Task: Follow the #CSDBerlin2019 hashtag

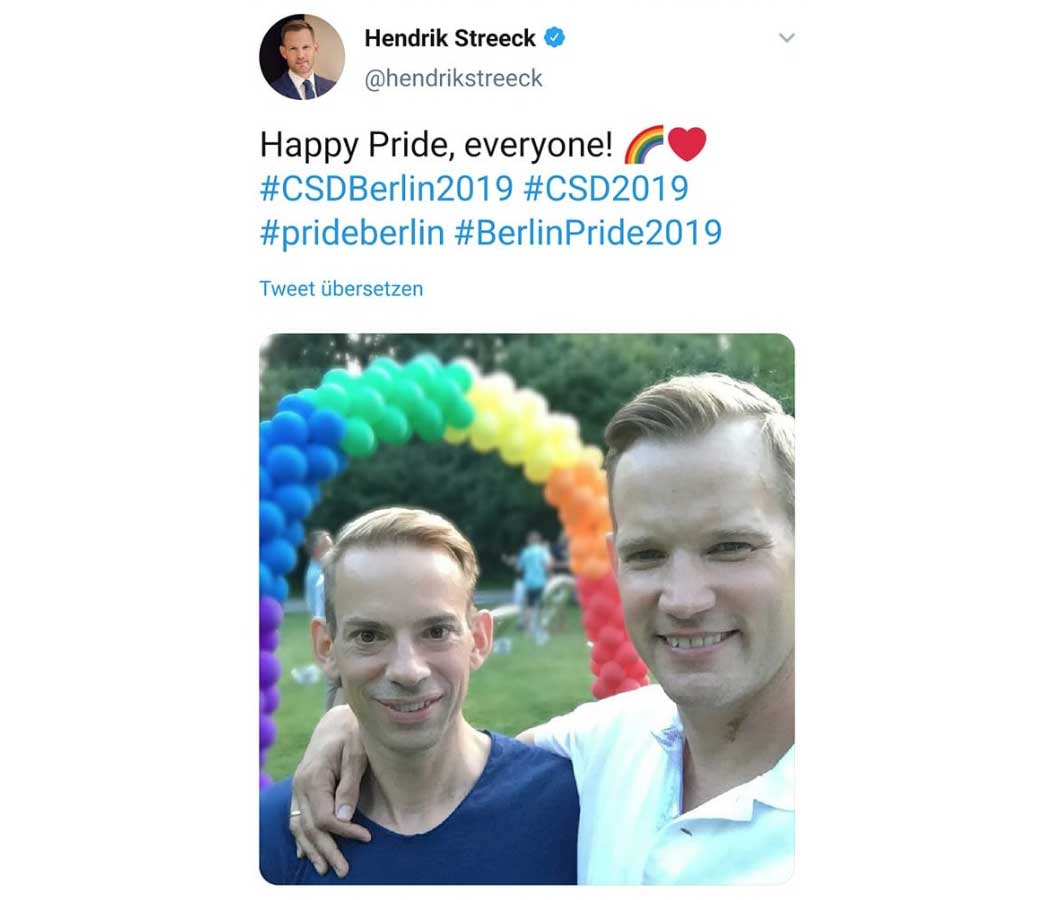Action: click(386, 188)
